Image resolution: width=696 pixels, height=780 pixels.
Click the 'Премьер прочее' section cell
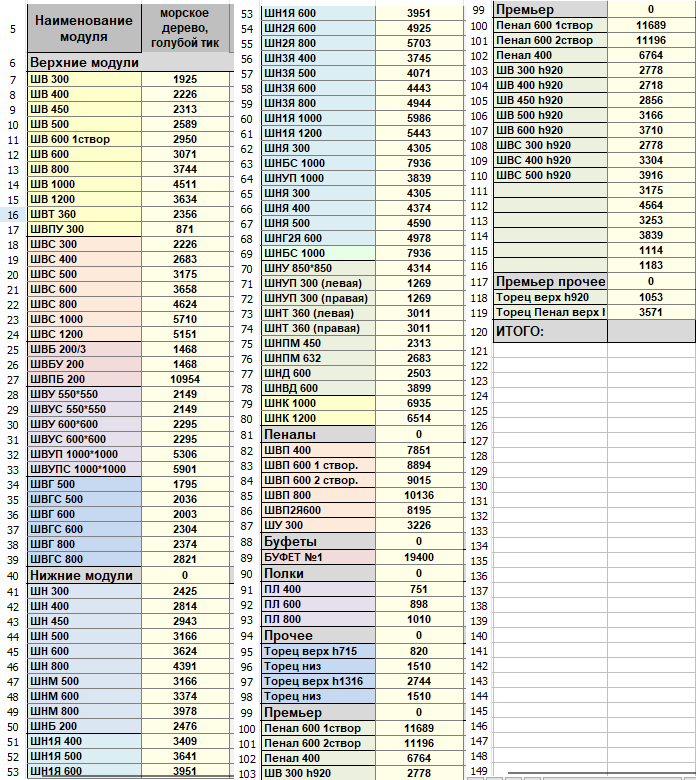[550, 282]
